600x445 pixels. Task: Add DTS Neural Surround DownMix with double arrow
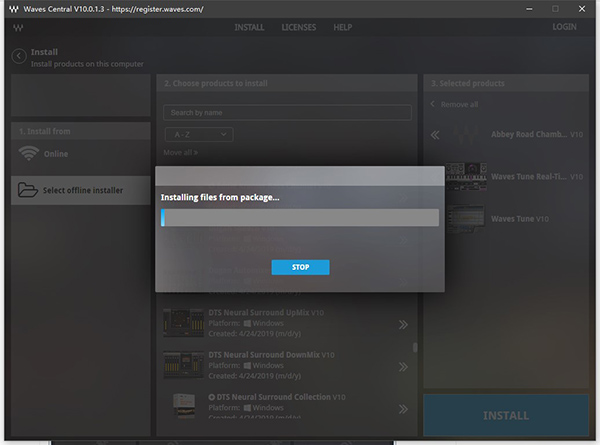point(403,367)
